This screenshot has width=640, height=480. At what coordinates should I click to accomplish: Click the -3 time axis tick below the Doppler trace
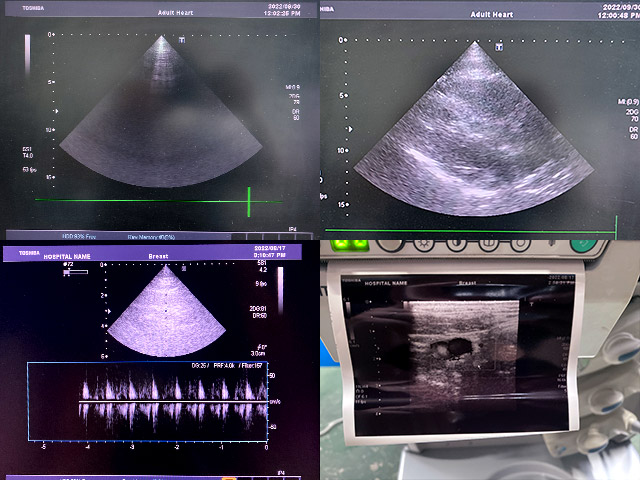(x=132, y=447)
